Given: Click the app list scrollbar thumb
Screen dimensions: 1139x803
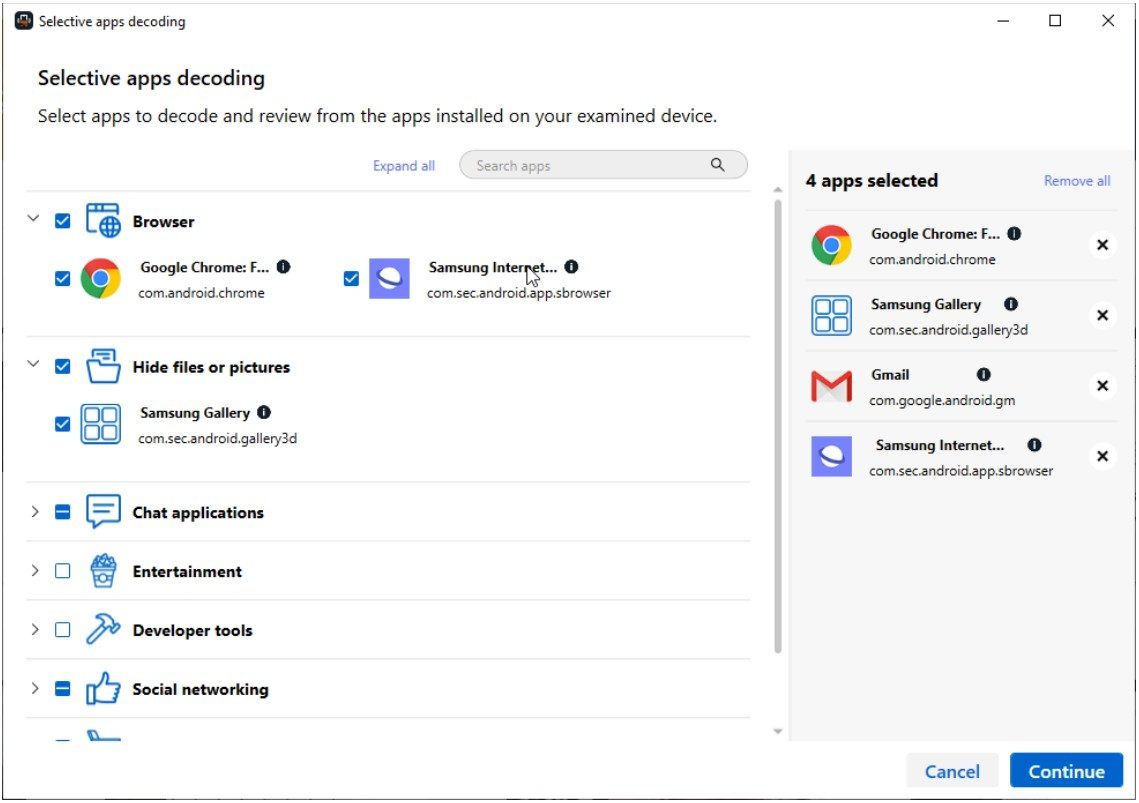Looking at the screenshot, I should coord(777,426).
